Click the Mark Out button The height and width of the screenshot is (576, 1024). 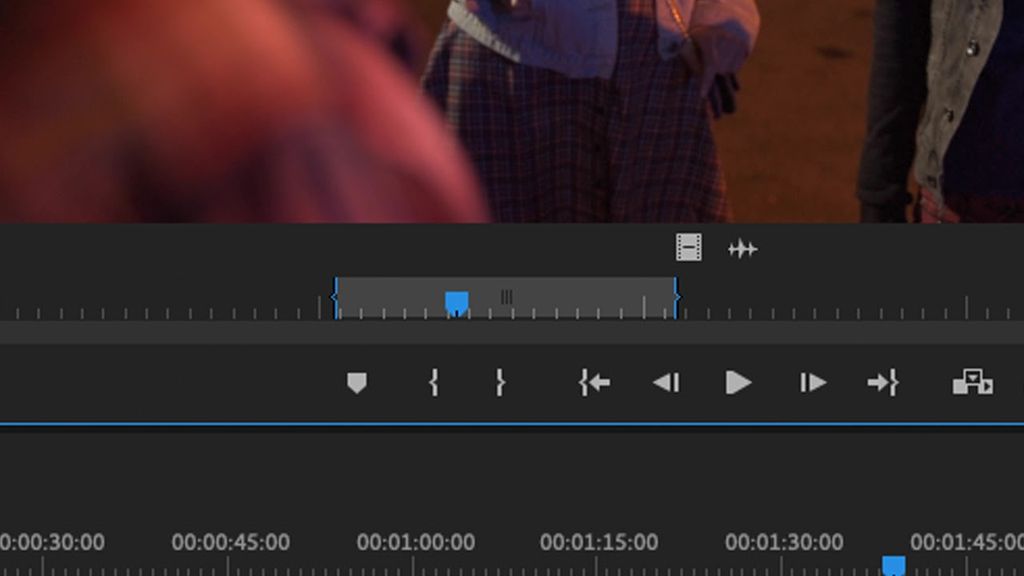pyautogui.click(x=500, y=381)
